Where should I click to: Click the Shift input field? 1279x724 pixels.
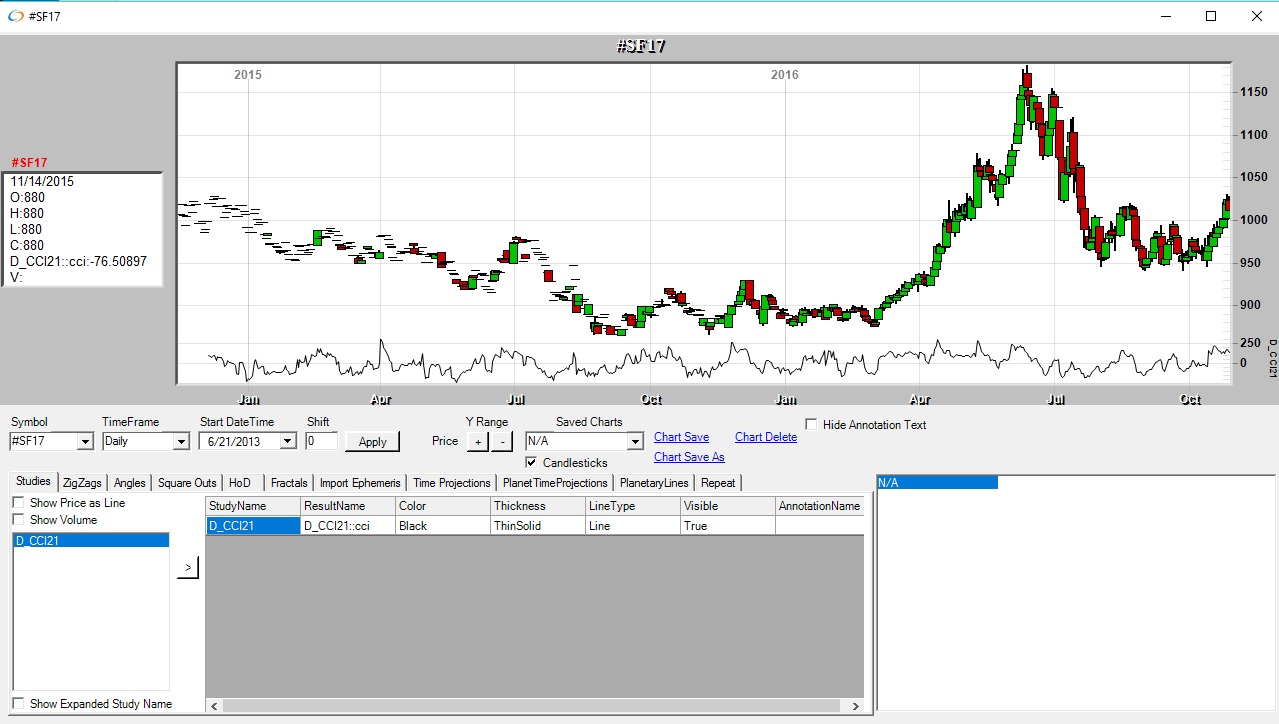(321, 441)
